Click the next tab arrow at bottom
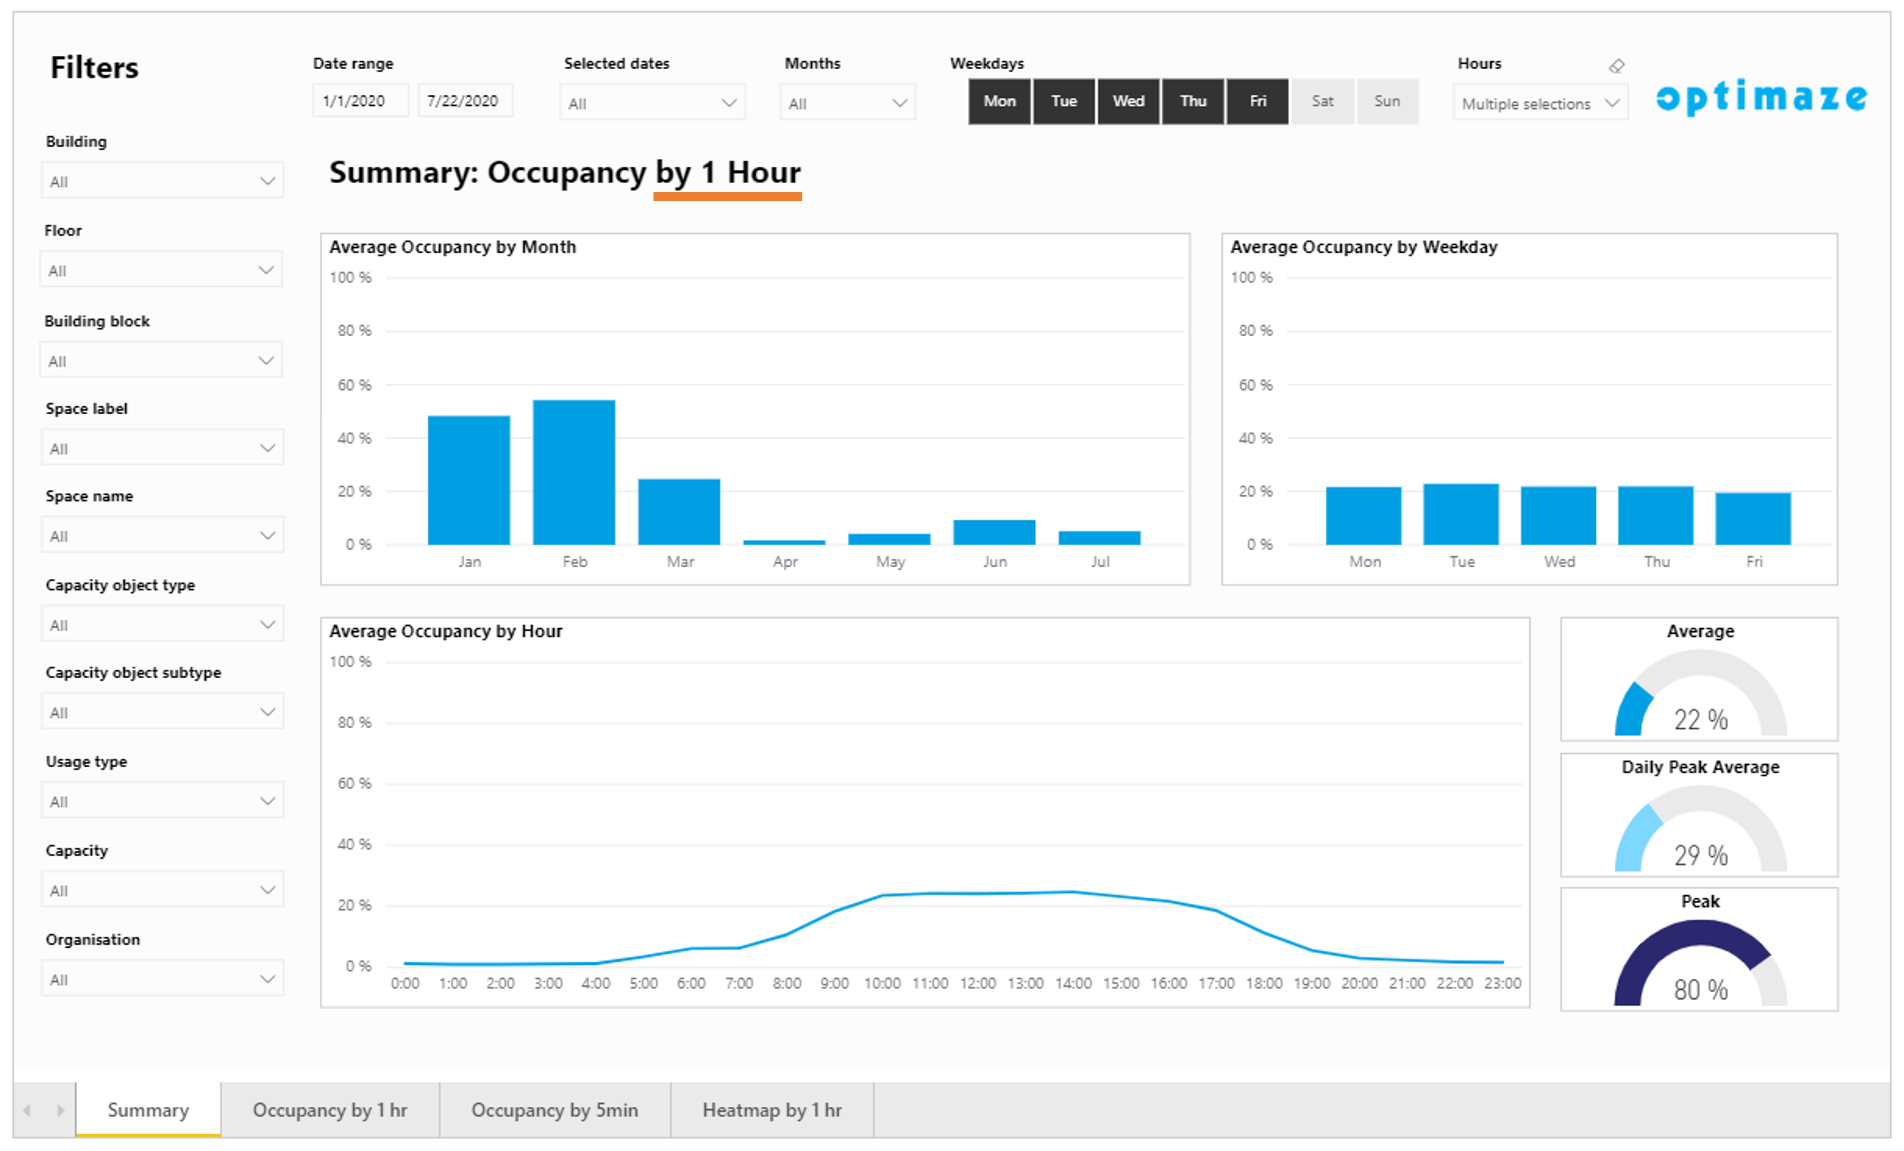 (60, 1110)
